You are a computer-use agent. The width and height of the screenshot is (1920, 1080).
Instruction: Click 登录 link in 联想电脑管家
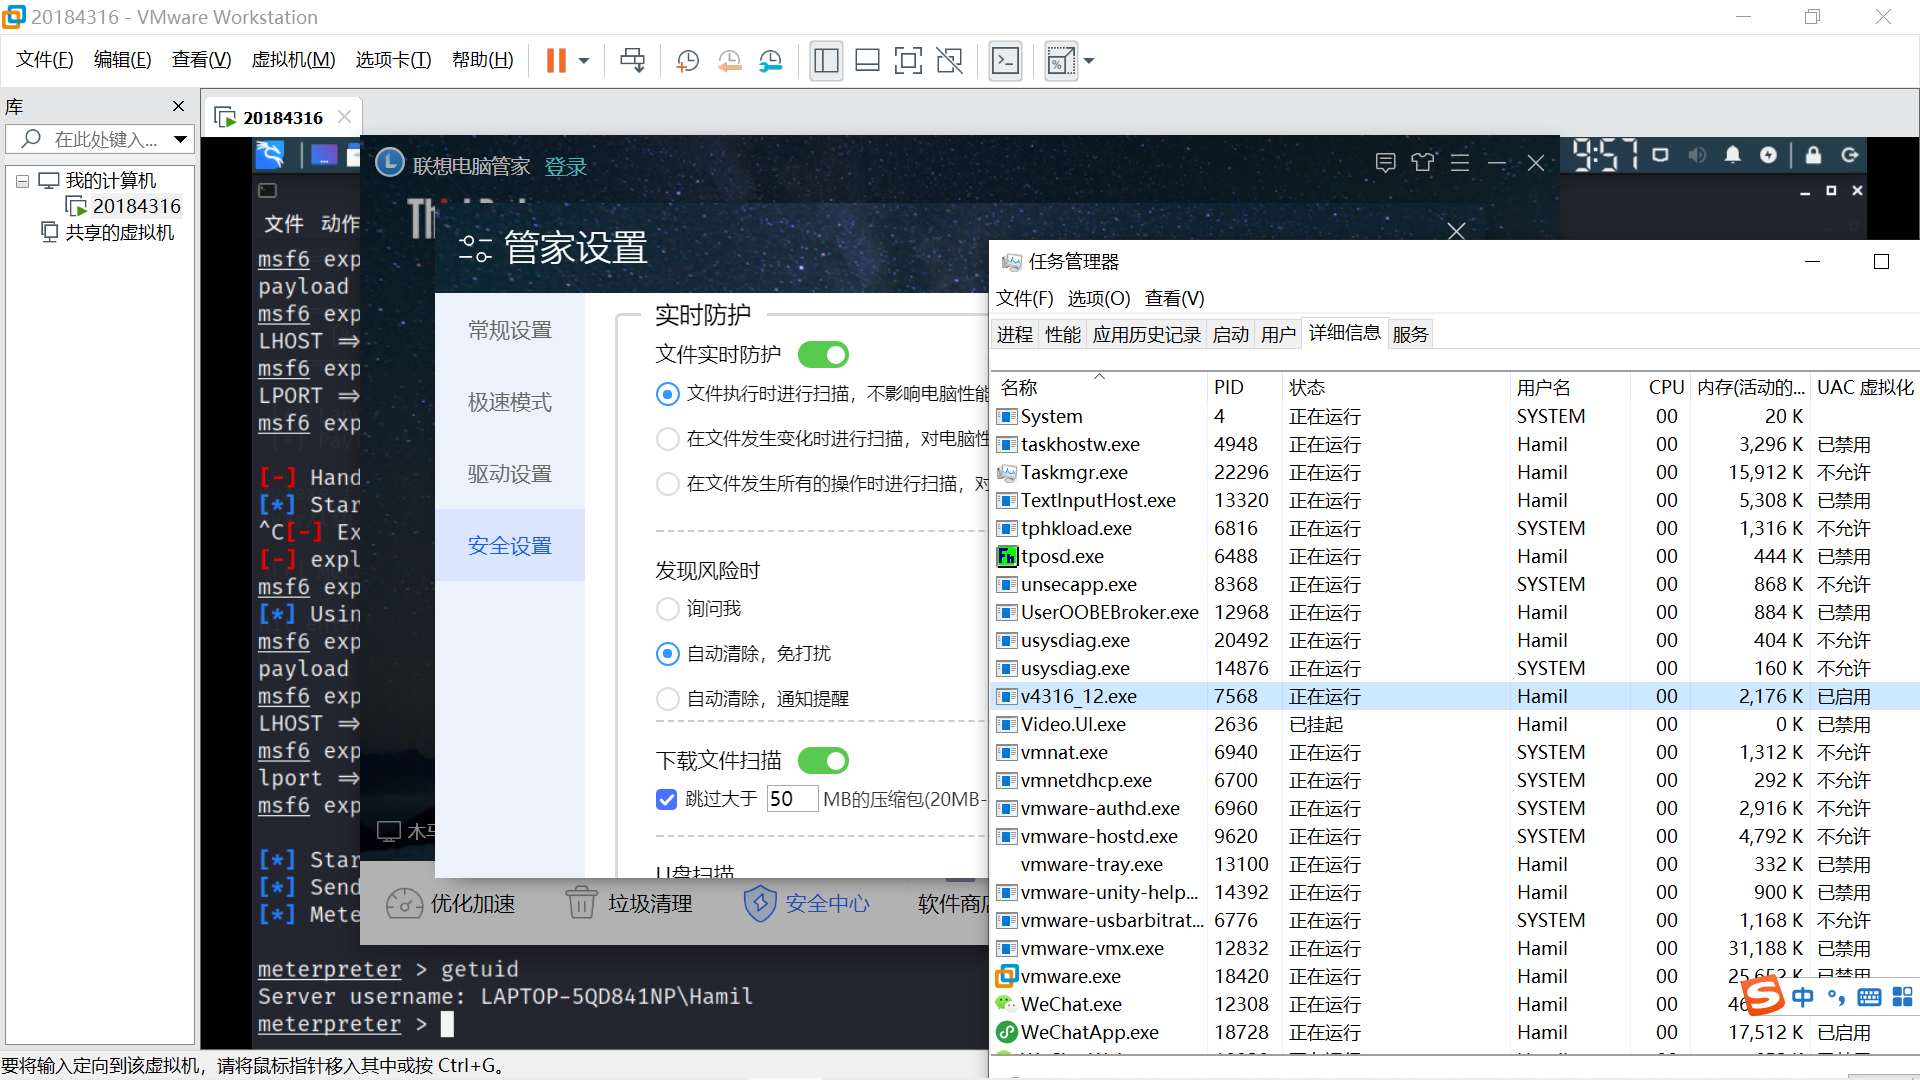566,166
